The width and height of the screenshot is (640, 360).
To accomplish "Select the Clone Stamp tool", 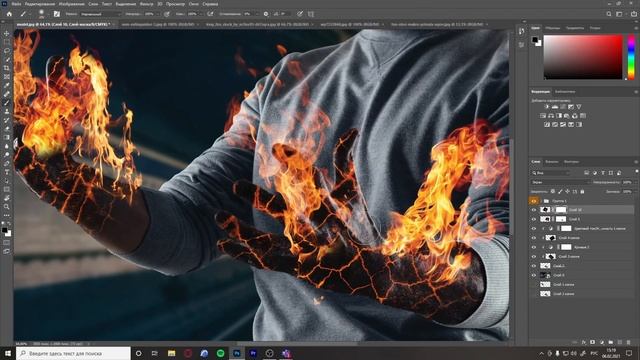I will [x=7, y=111].
